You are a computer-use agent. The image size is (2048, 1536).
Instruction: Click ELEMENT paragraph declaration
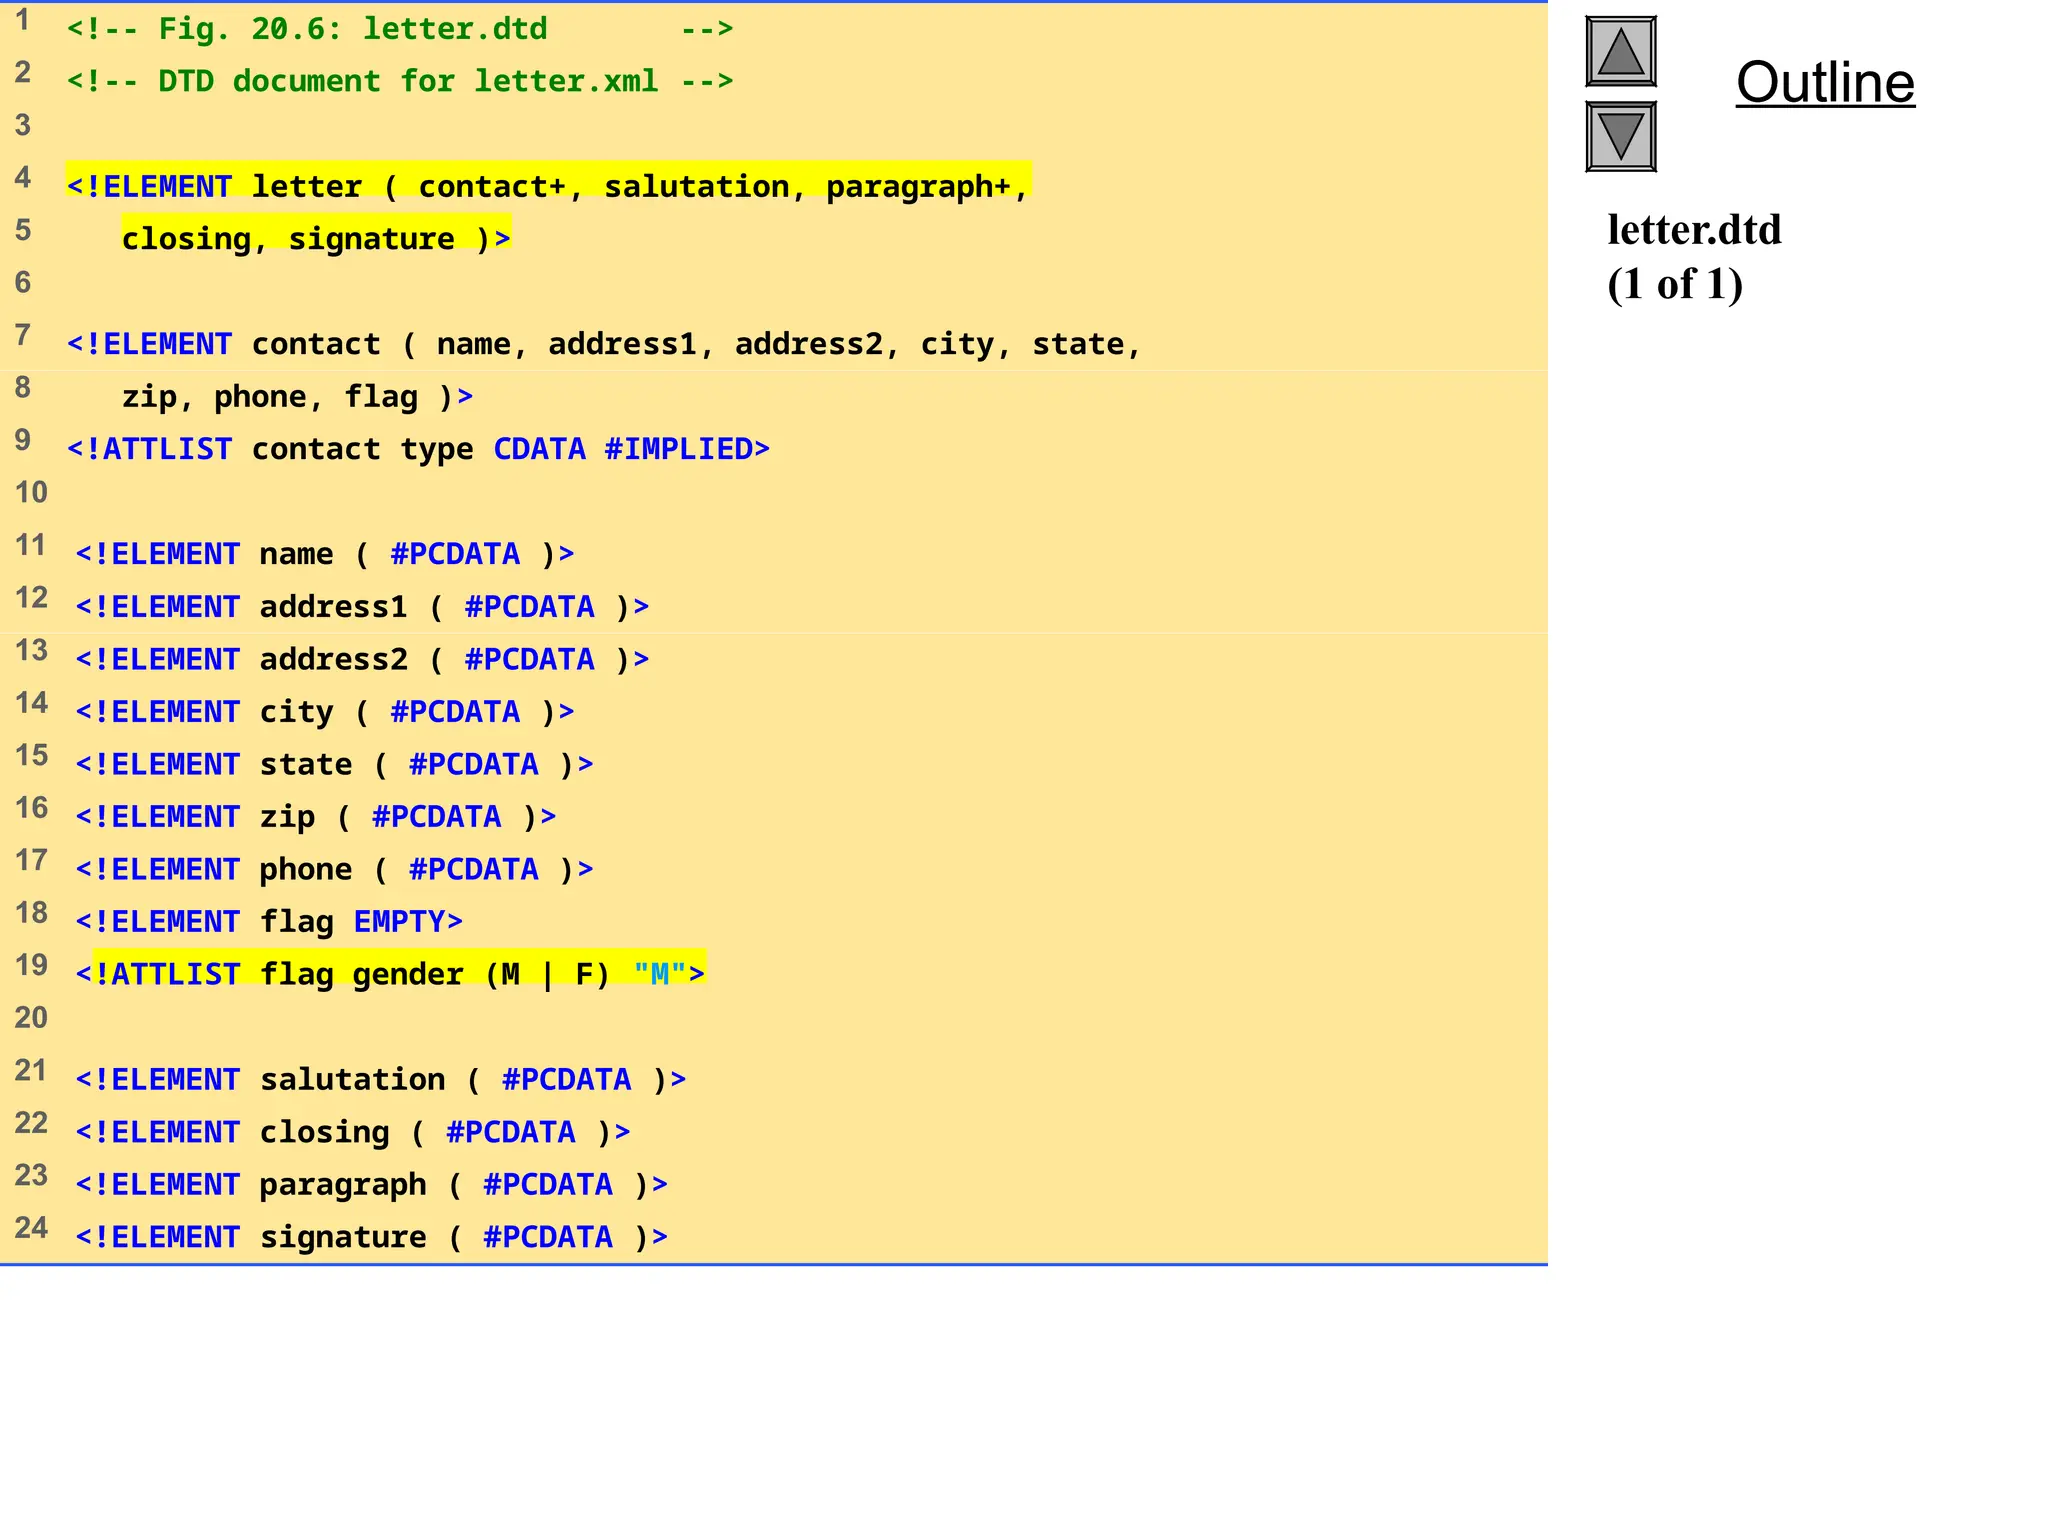371,1185
